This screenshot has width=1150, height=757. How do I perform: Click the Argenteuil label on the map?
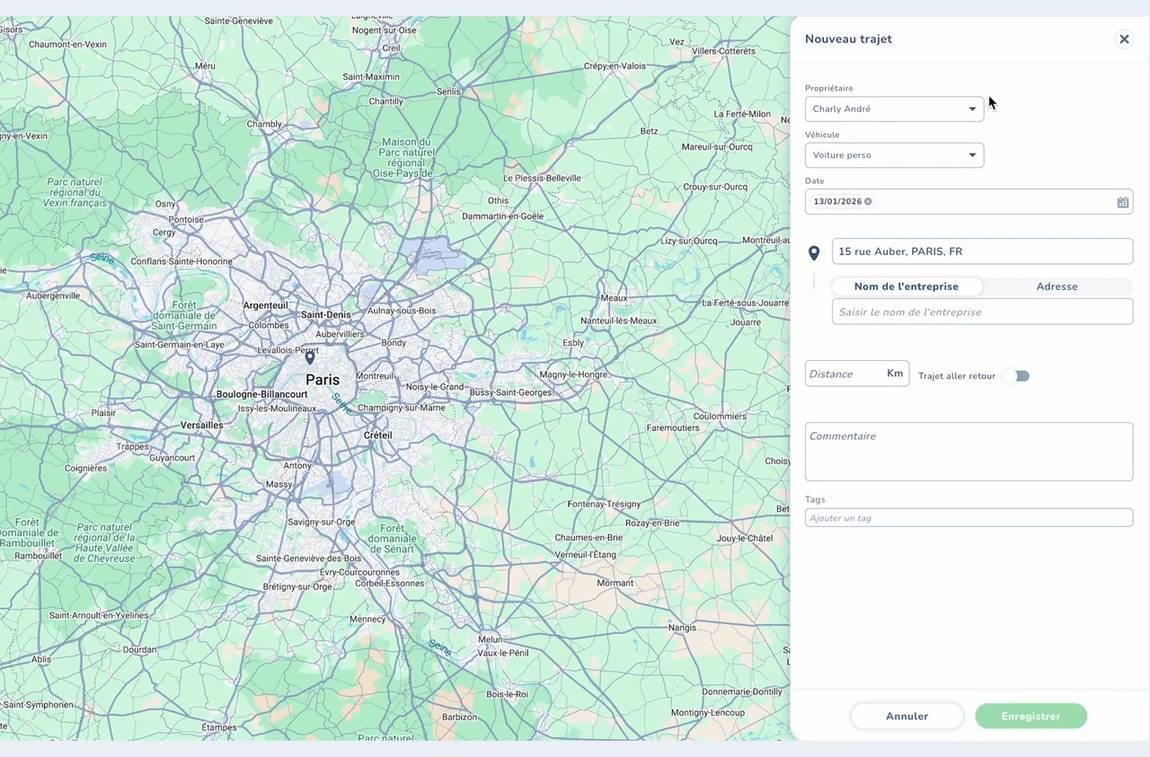click(x=265, y=305)
